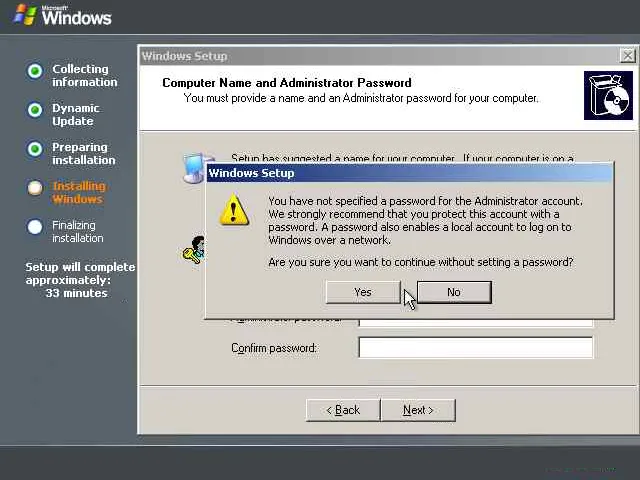The width and height of the screenshot is (640, 480).
Task: Select the Collecting information step indicator
Action: tap(35, 71)
